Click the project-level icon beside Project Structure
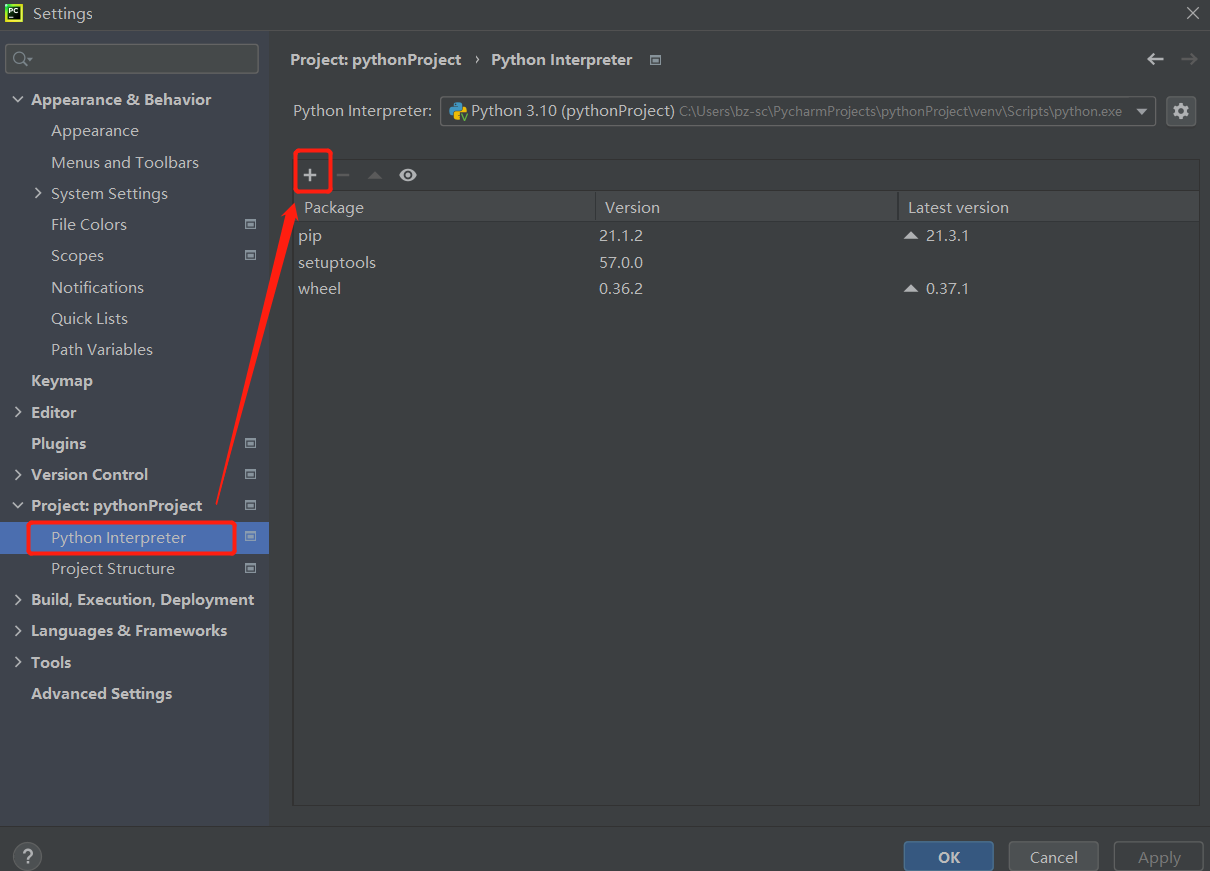This screenshot has height=871, width=1210. coord(251,568)
